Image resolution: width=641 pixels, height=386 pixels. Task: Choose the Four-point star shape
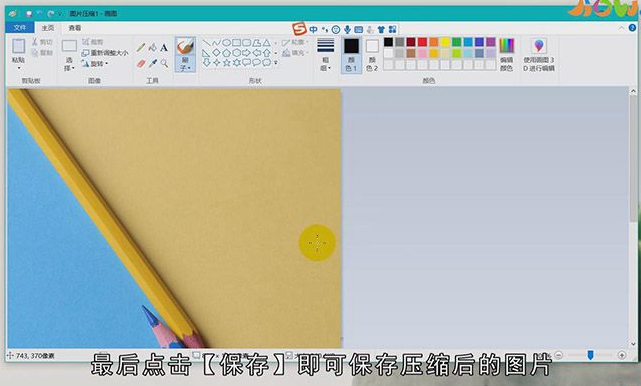[216, 63]
